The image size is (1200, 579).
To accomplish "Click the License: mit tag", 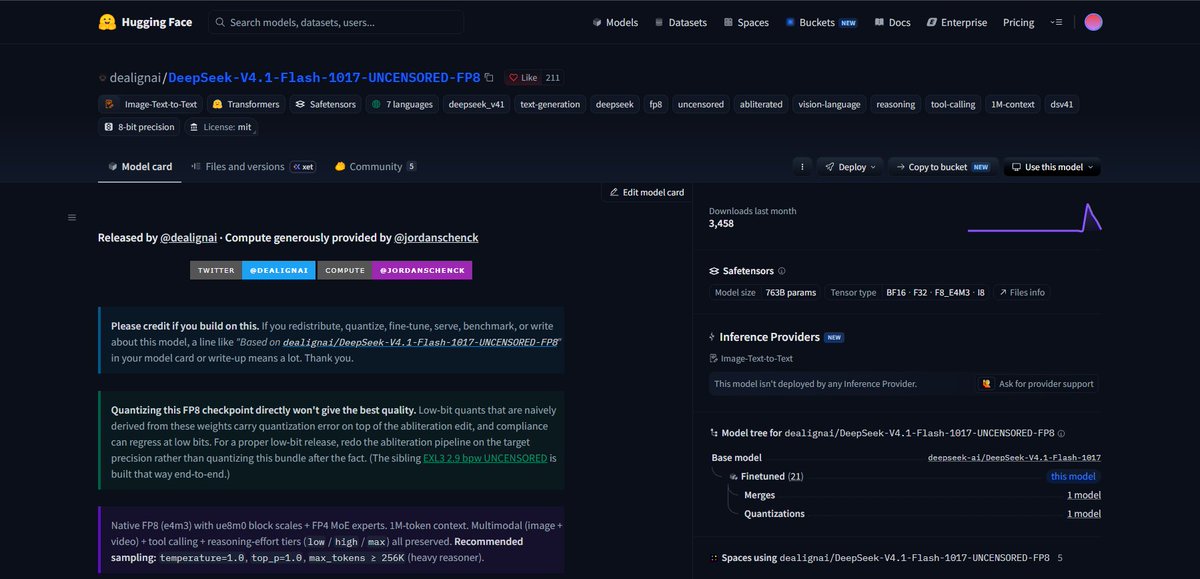I will point(221,127).
